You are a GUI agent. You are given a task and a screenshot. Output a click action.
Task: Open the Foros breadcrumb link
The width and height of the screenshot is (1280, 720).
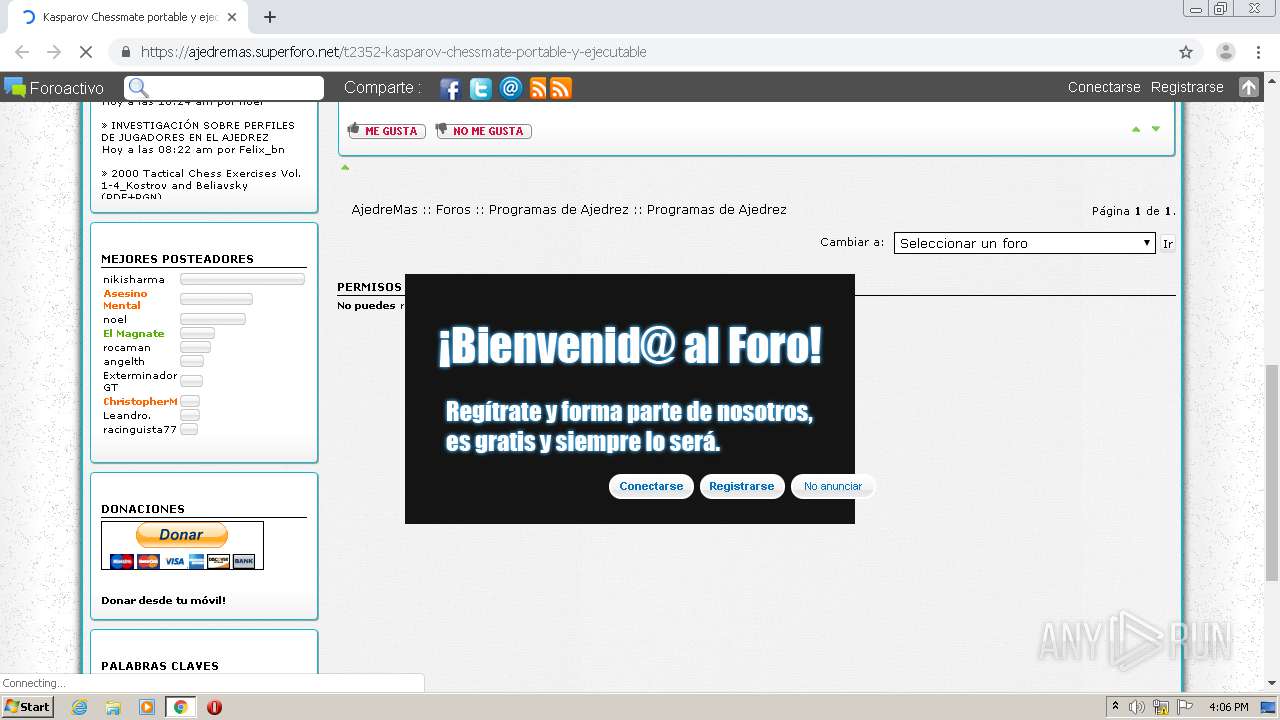tap(453, 209)
